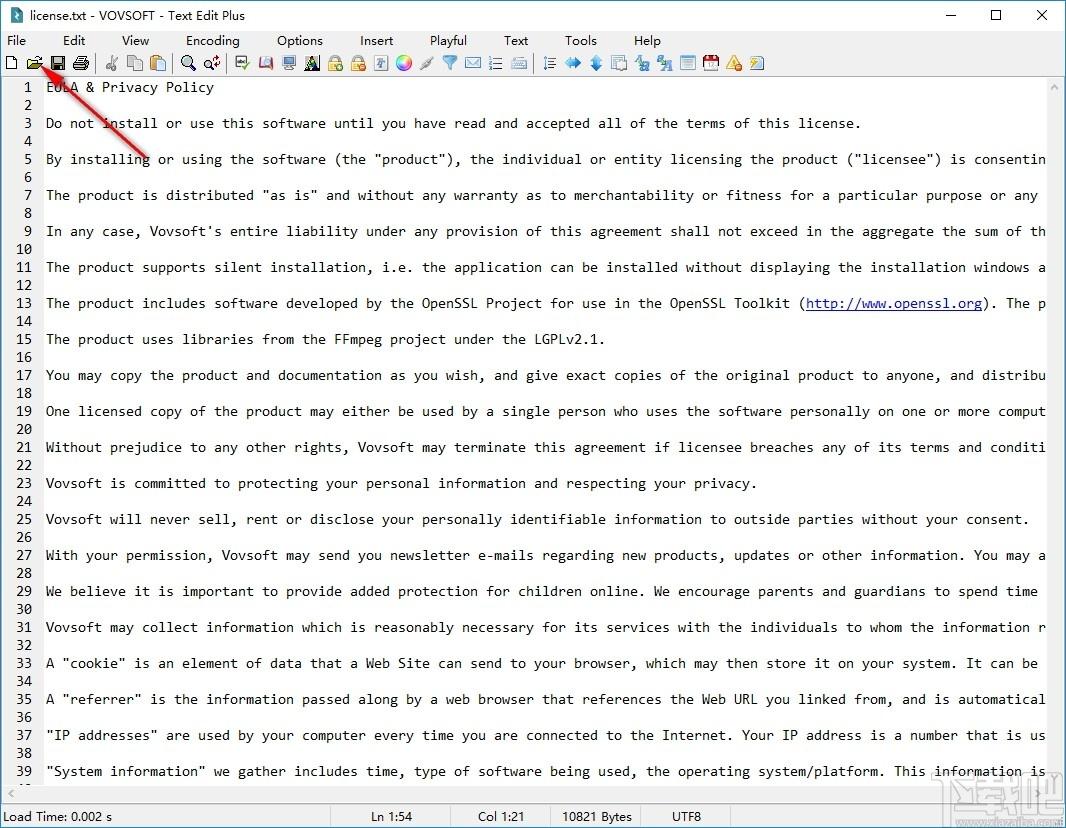
Task: Click the computer monitor toolbar icon
Action: point(289,63)
